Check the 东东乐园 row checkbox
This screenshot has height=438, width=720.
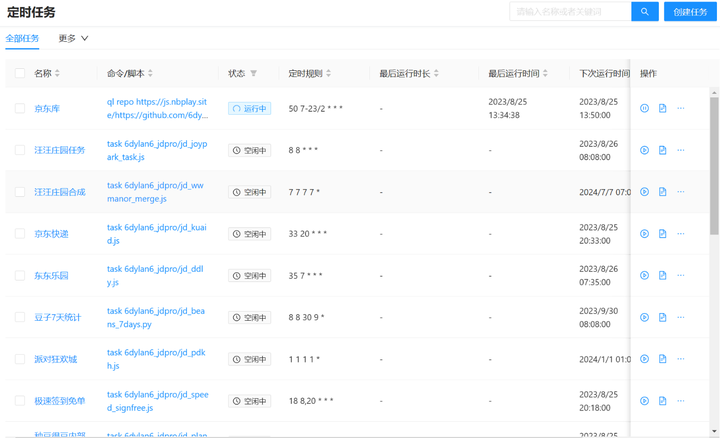point(20,275)
